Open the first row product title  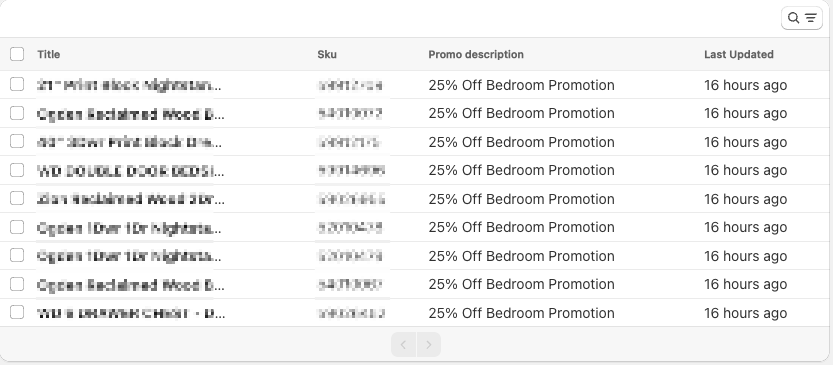[129, 85]
